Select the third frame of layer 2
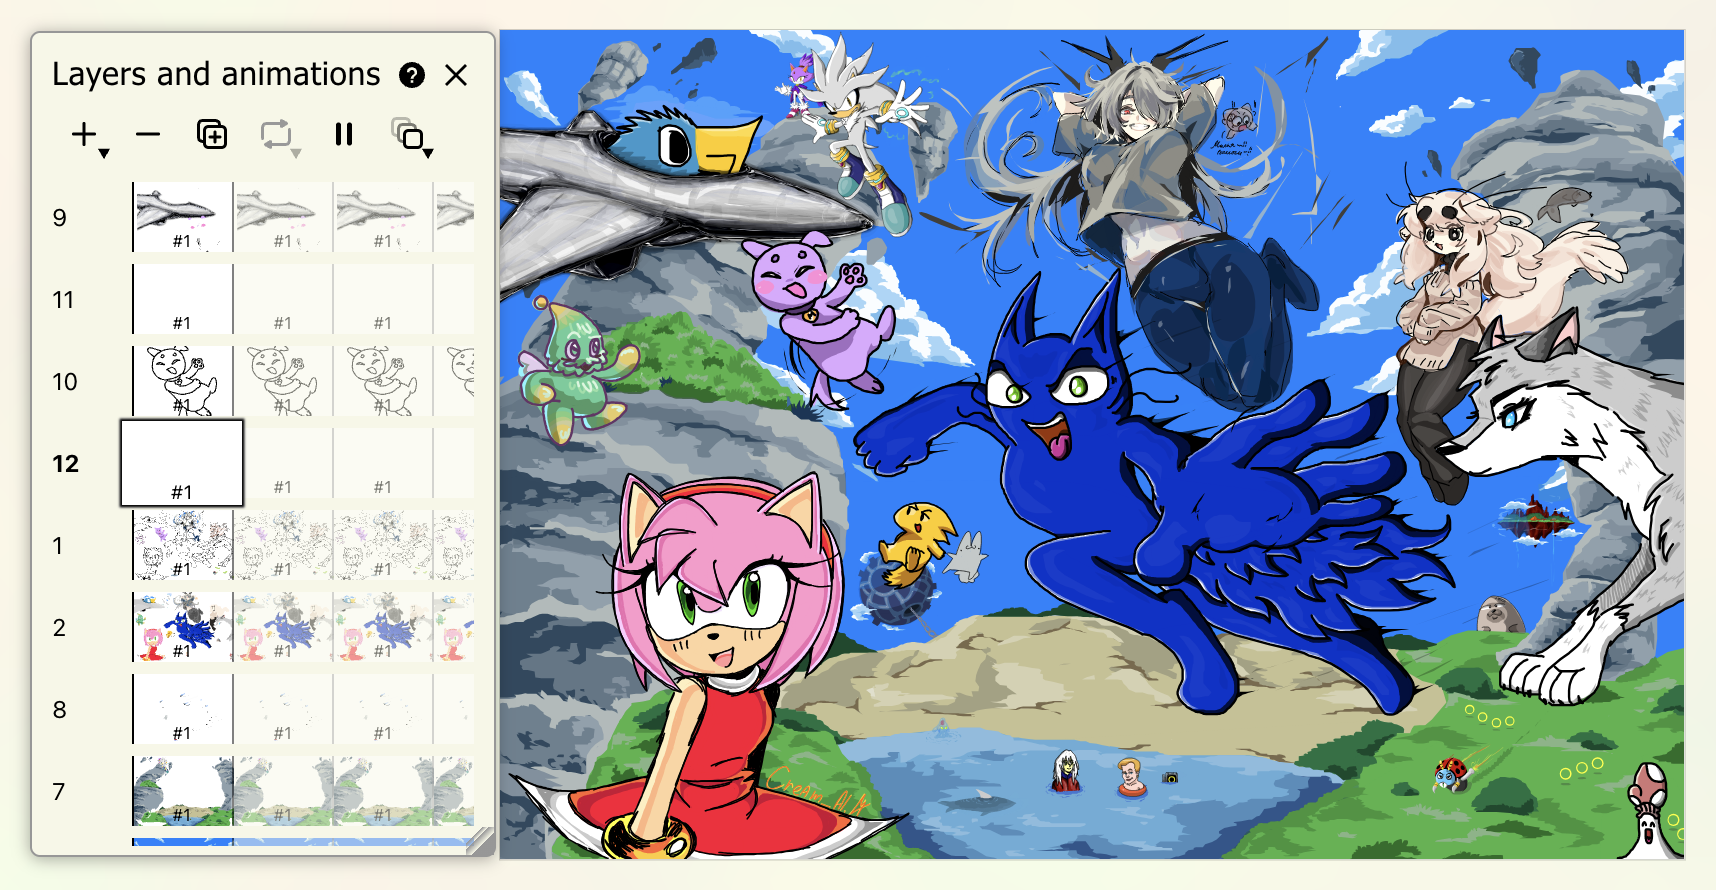 click(x=384, y=627)
